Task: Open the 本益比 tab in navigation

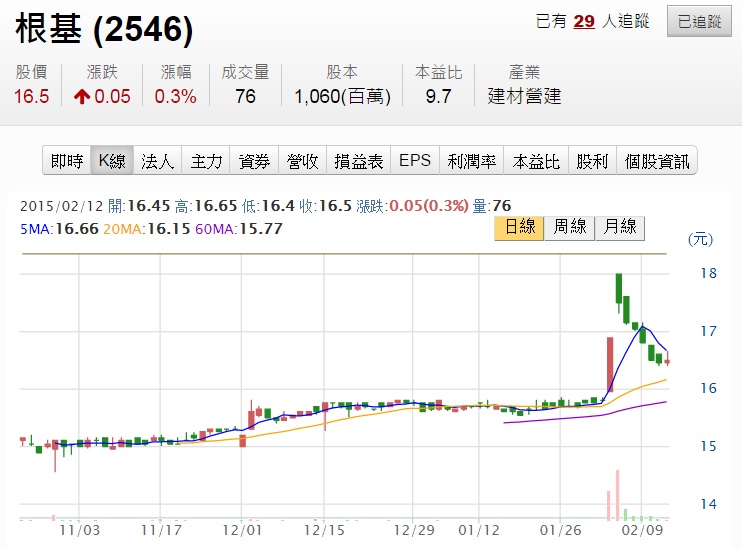Action: click(536, 161)
